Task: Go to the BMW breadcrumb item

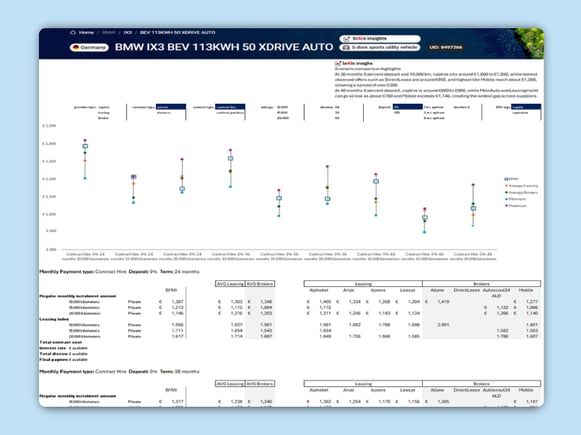Action: (x=109, y=33)
